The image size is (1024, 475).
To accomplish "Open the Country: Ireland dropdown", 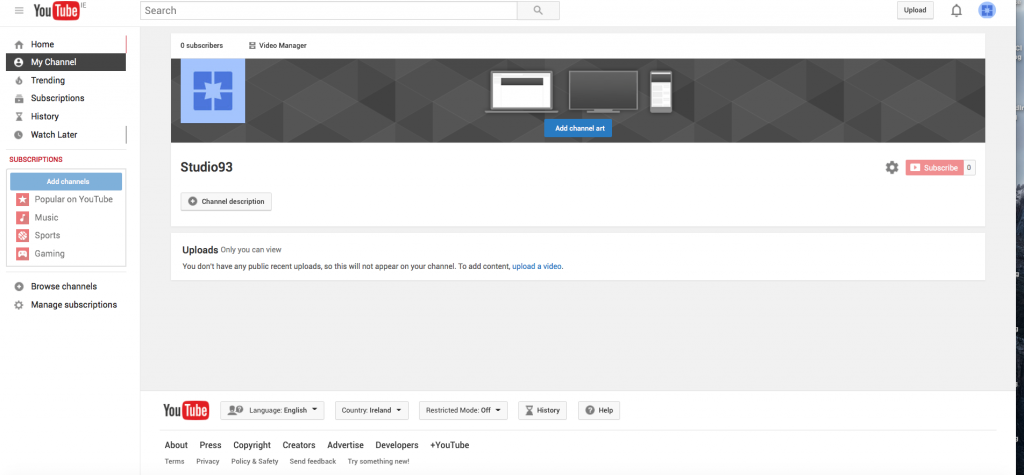I will point(372,410).
